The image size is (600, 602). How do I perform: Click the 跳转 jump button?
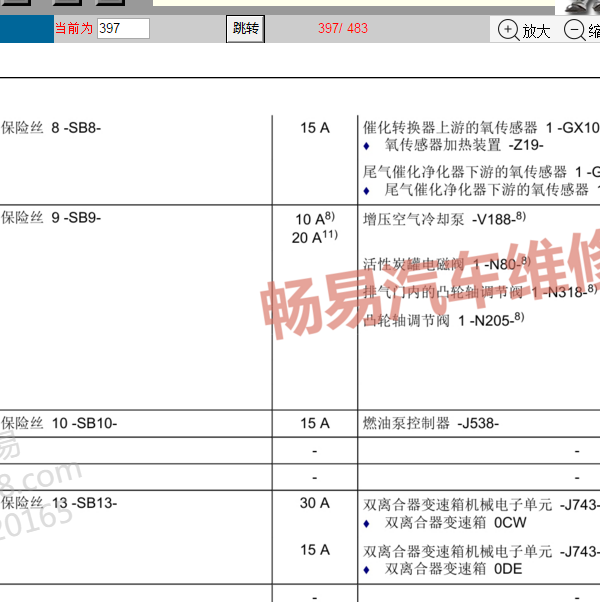pos(245,29)
